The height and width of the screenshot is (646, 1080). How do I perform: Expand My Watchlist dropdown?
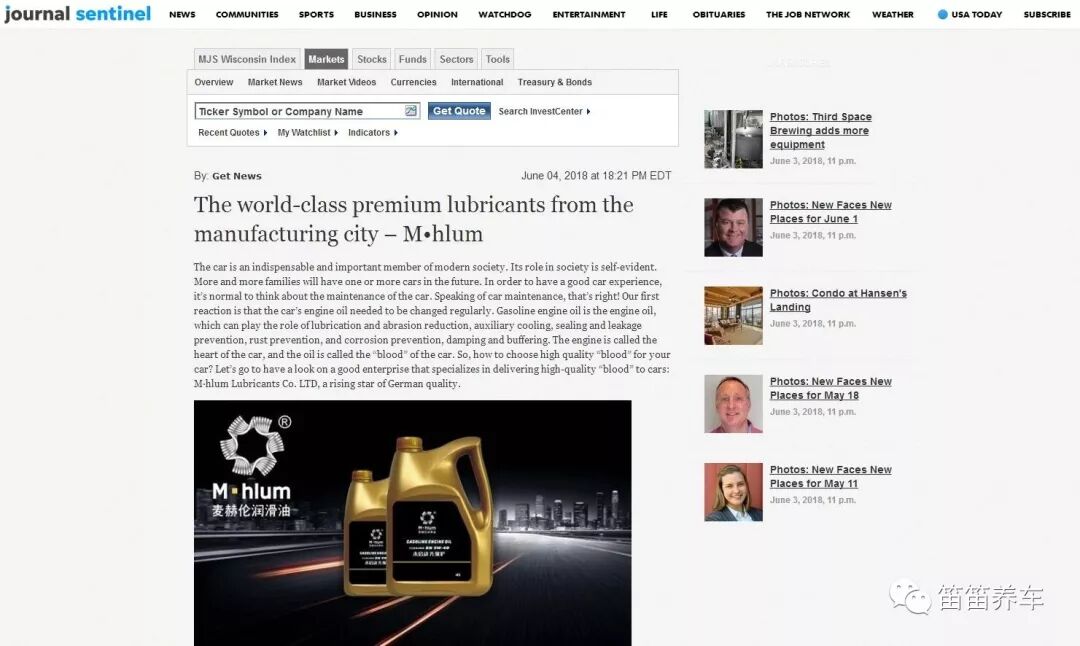pos(307,132)
